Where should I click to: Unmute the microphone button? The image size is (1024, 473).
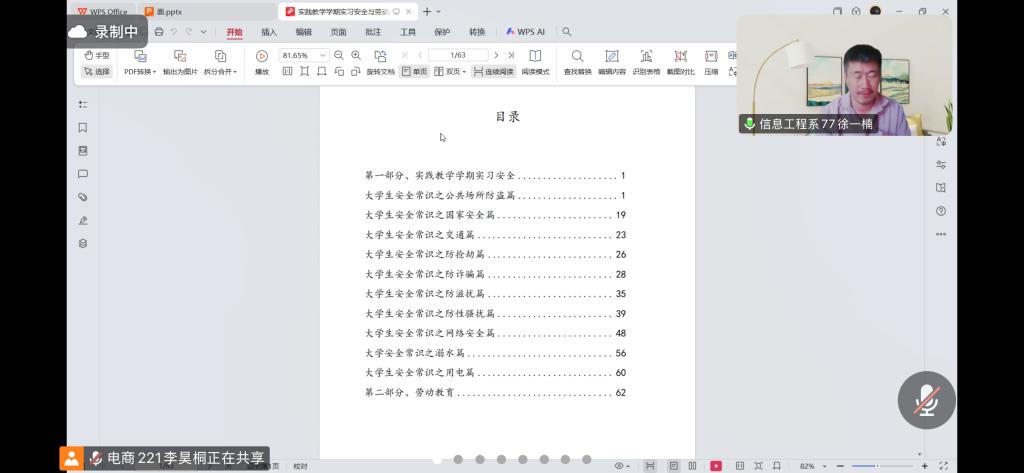point(926,400)
